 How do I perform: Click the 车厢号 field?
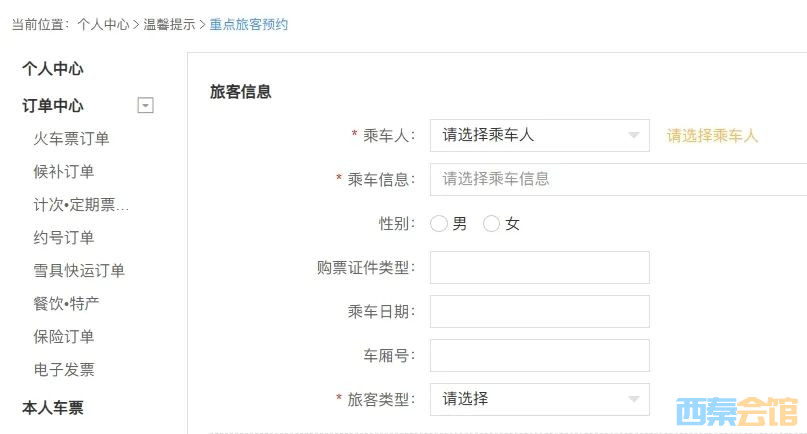(x=539, y=355)
